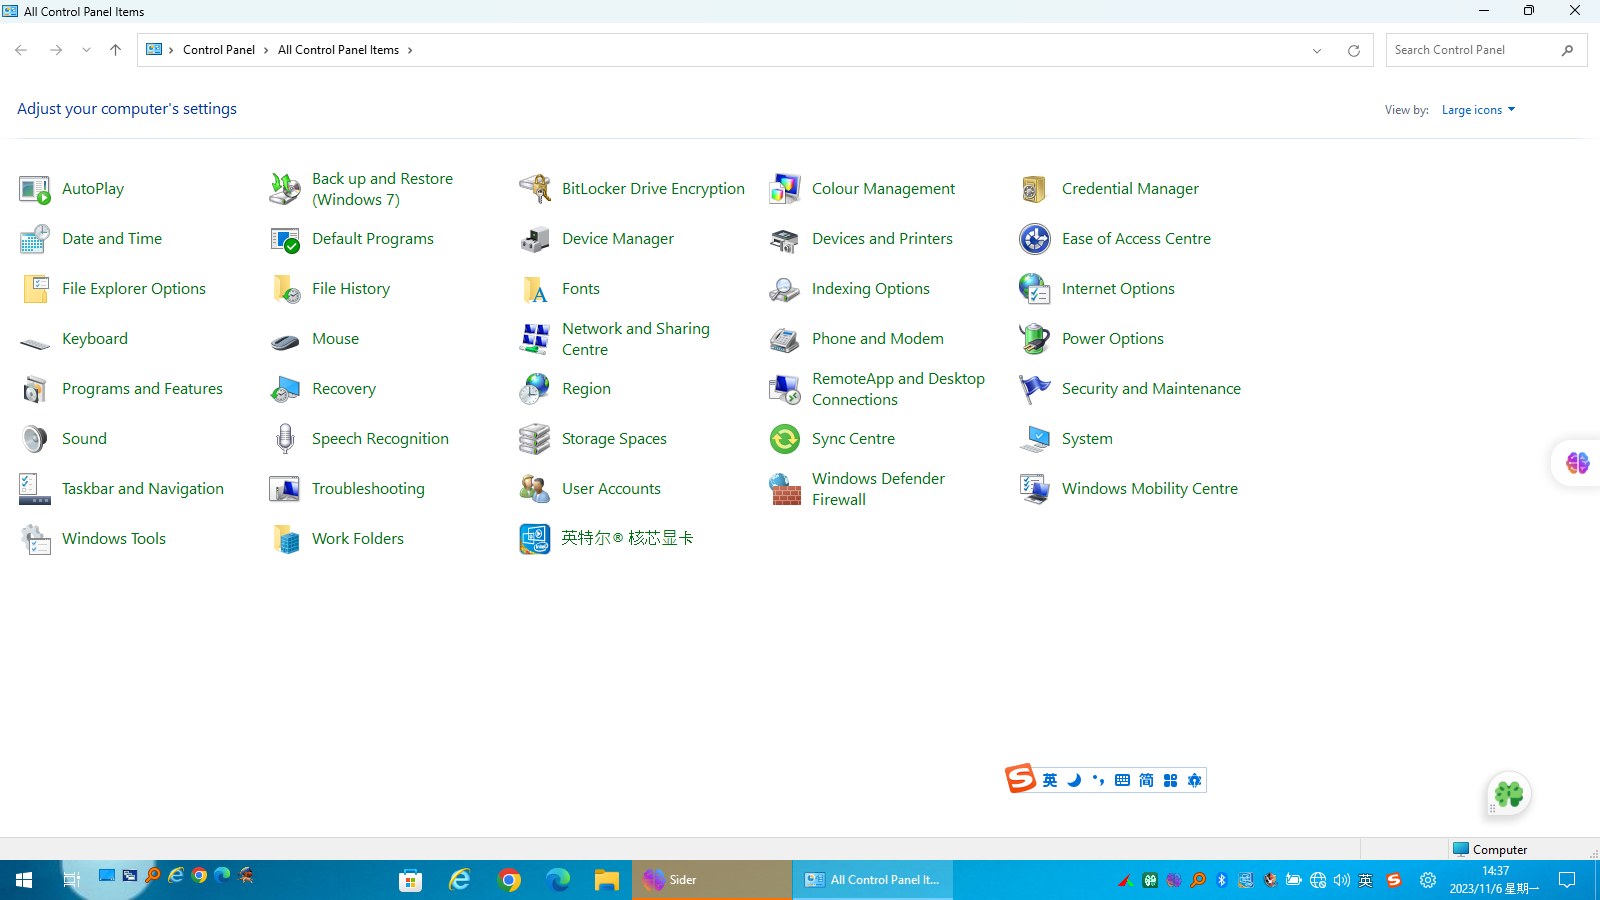This screenshot has height=900, width=1600.
Task: Open File Explorer Options folder icon
Action: [x=35, y=289]
